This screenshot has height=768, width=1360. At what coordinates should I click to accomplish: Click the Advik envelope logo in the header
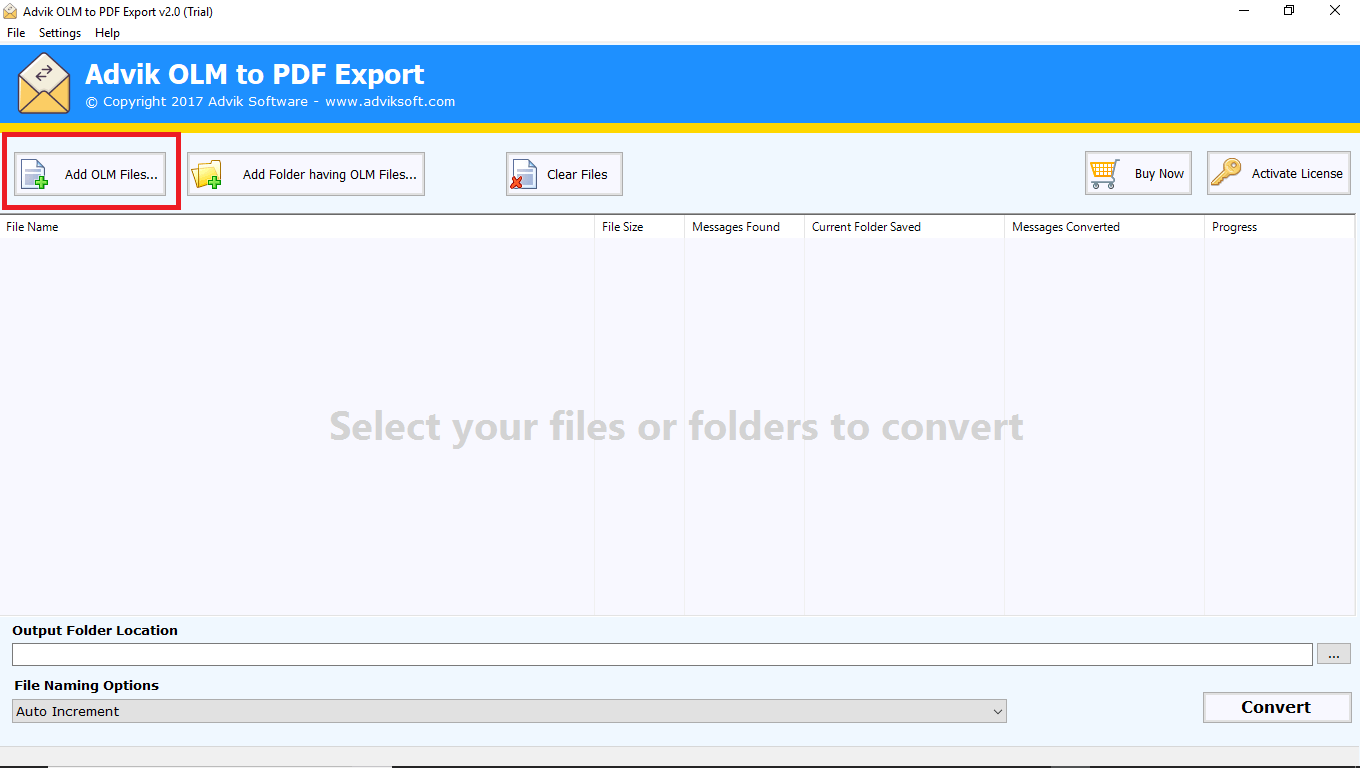coord(44,84)
